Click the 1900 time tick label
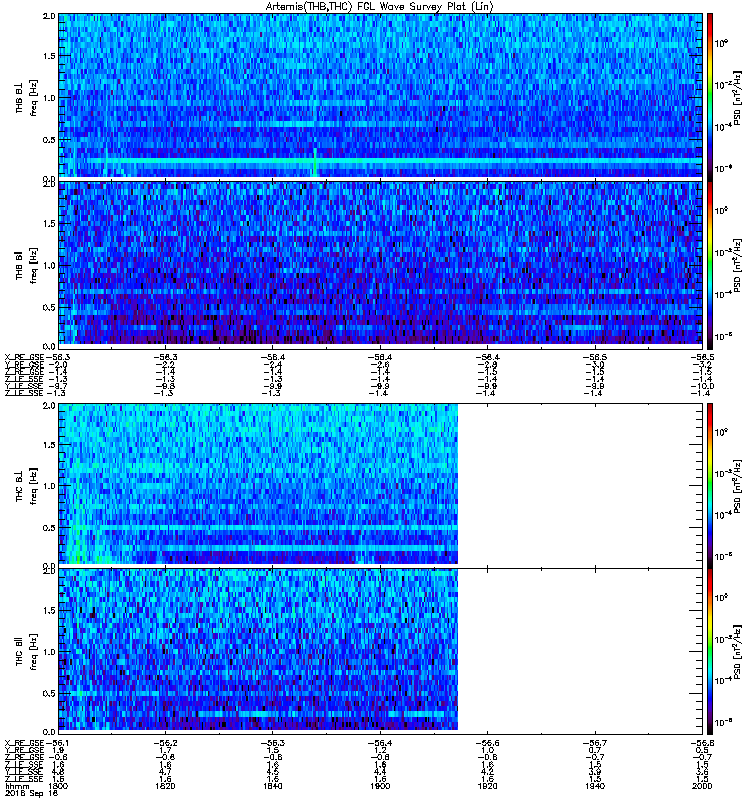This screenshot has height=800, width=750. pos(380,786)
